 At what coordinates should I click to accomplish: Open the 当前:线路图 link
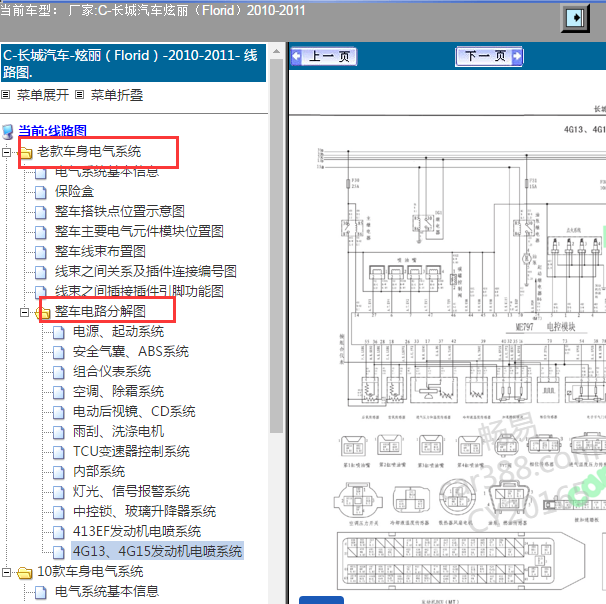pos(53,131)
